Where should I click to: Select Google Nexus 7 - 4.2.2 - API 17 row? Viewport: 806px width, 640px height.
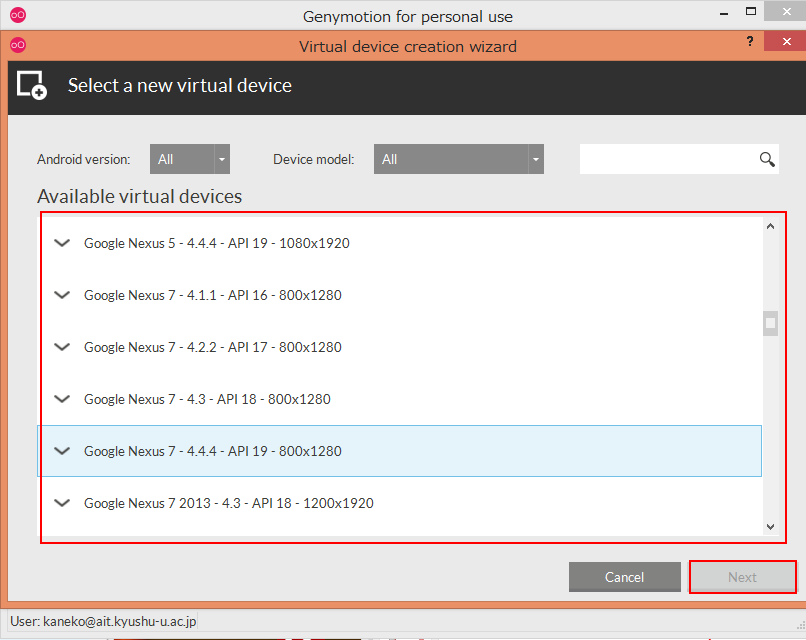point(399,347)
